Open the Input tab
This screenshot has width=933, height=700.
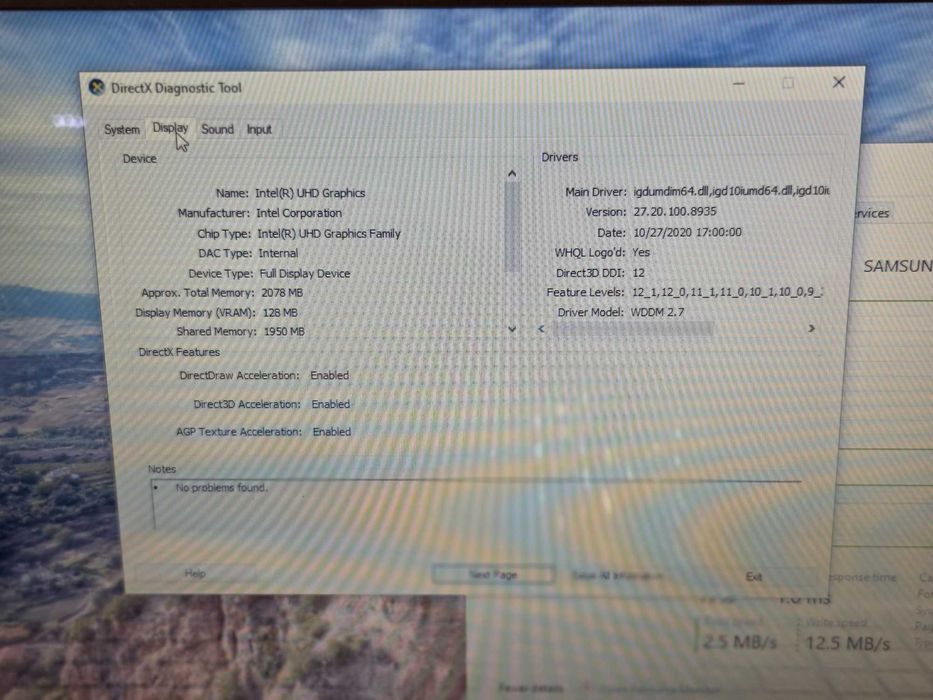[x=259, y=129]
